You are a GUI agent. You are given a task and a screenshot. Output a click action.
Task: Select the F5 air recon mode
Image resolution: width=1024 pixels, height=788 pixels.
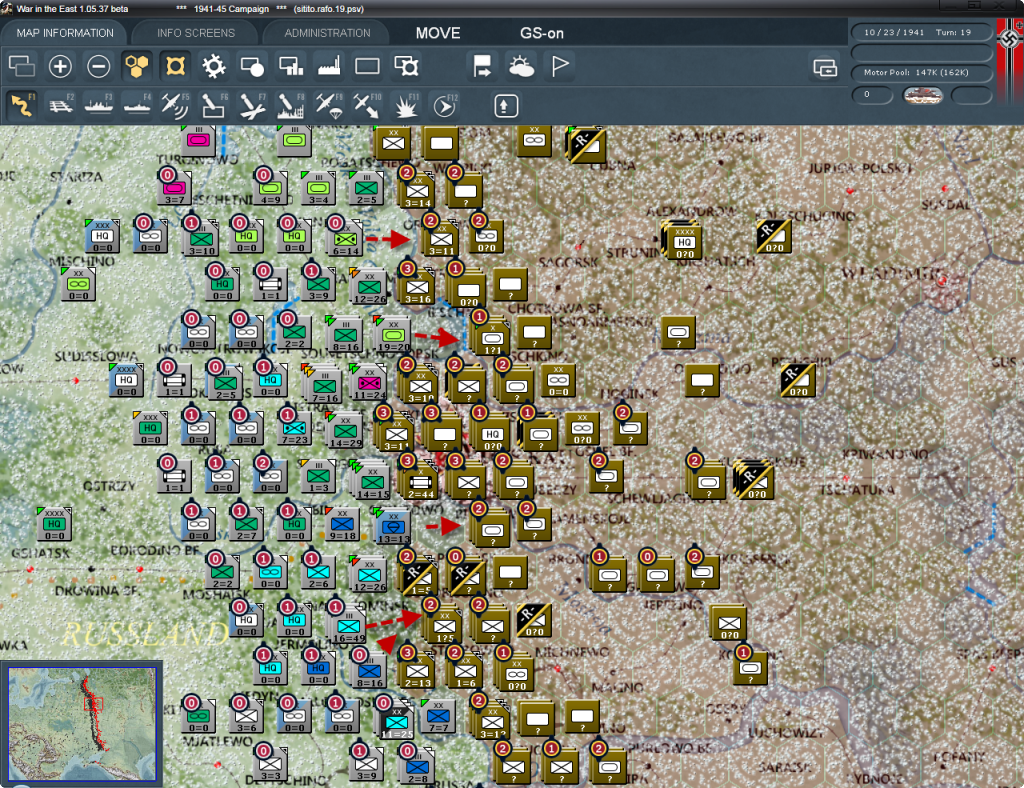point(175,105)
